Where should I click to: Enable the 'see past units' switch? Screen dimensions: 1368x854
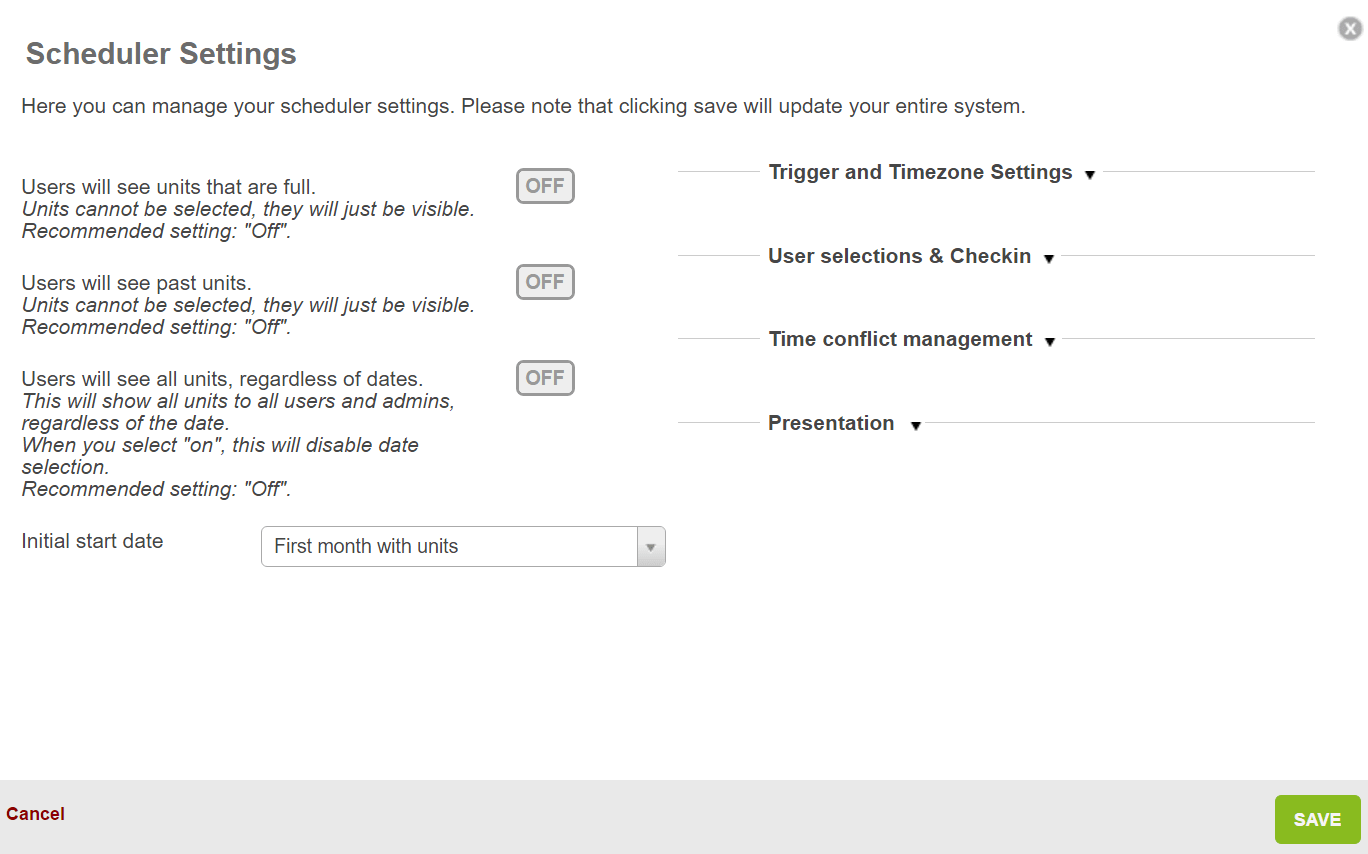[545, 282]
